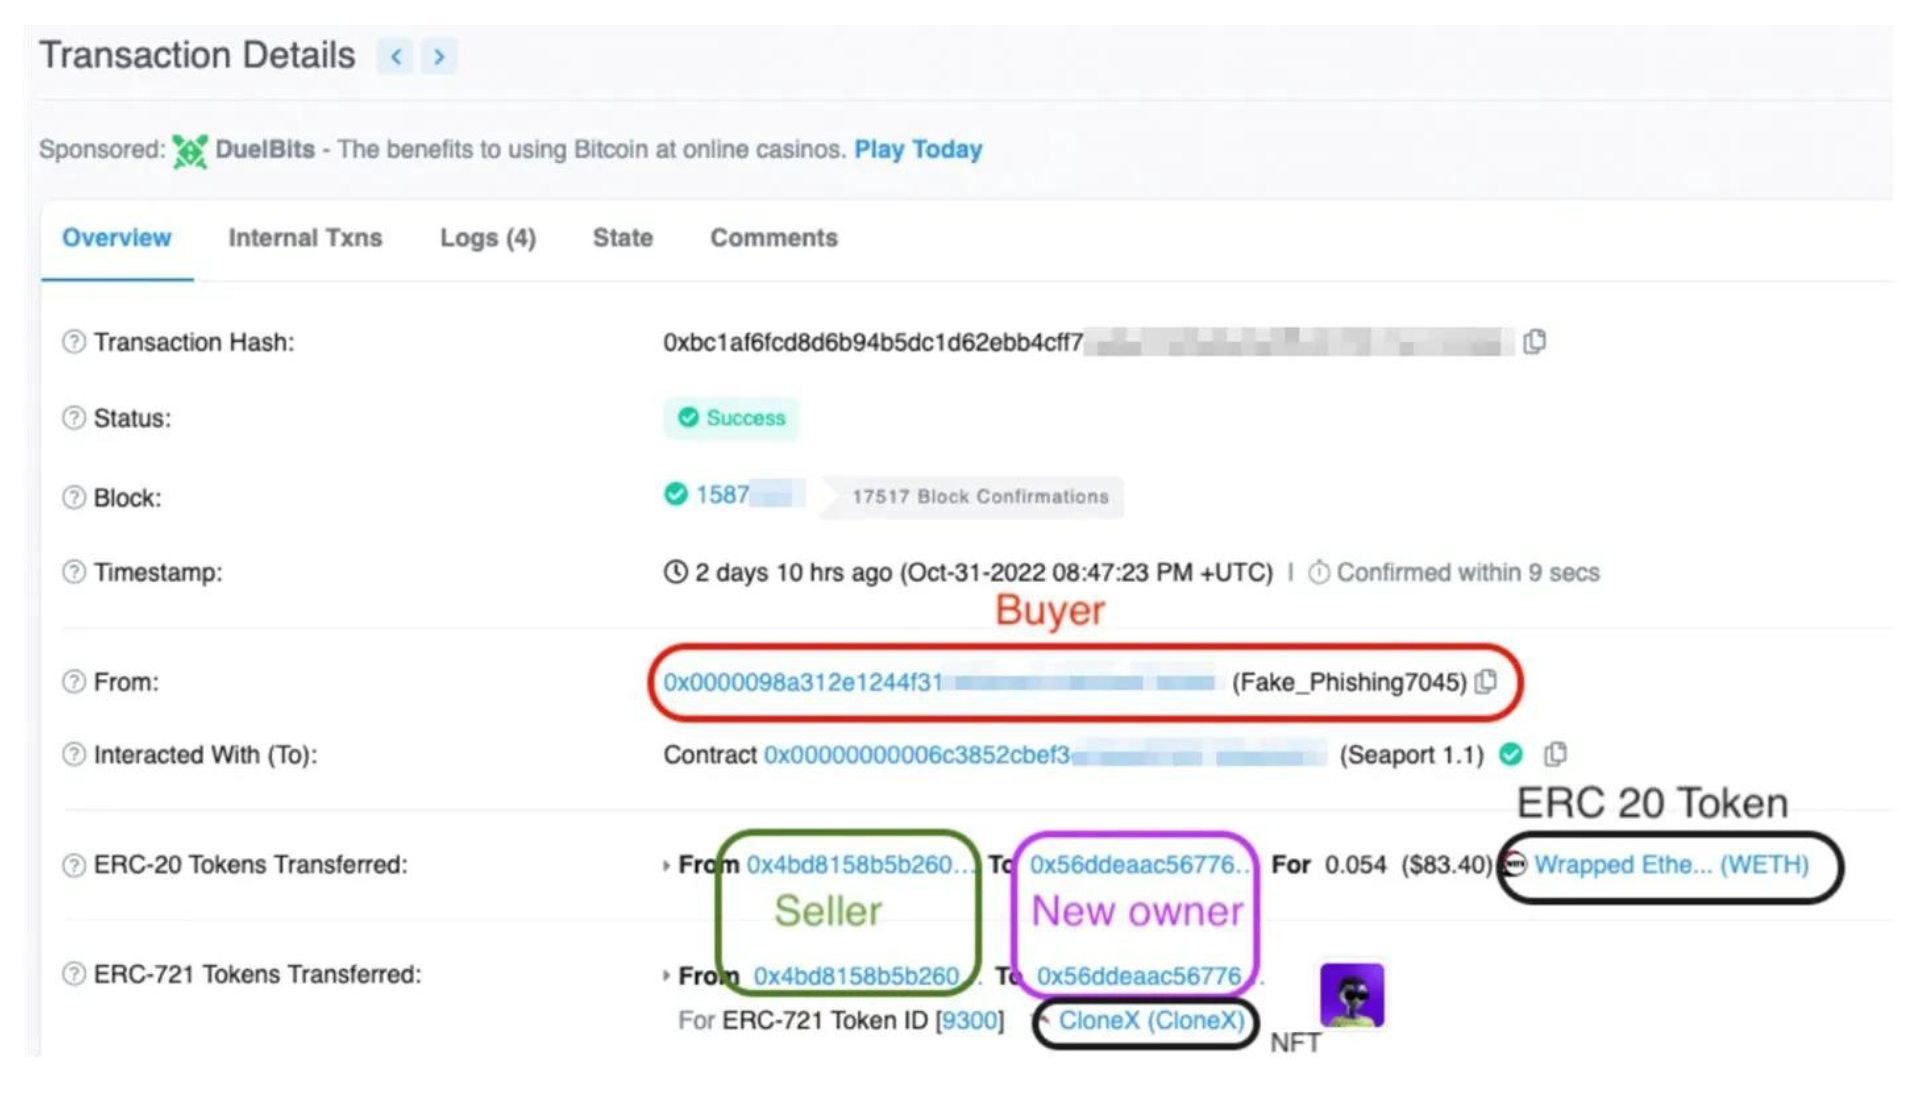Click the Block help icon

tap(73, 497)
